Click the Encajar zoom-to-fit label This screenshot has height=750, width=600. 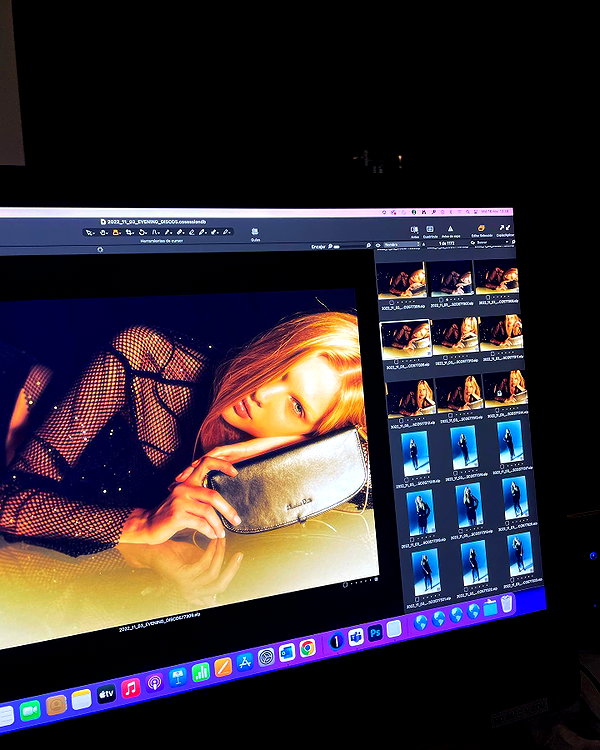pyautogui.click(x=318, y=247)
